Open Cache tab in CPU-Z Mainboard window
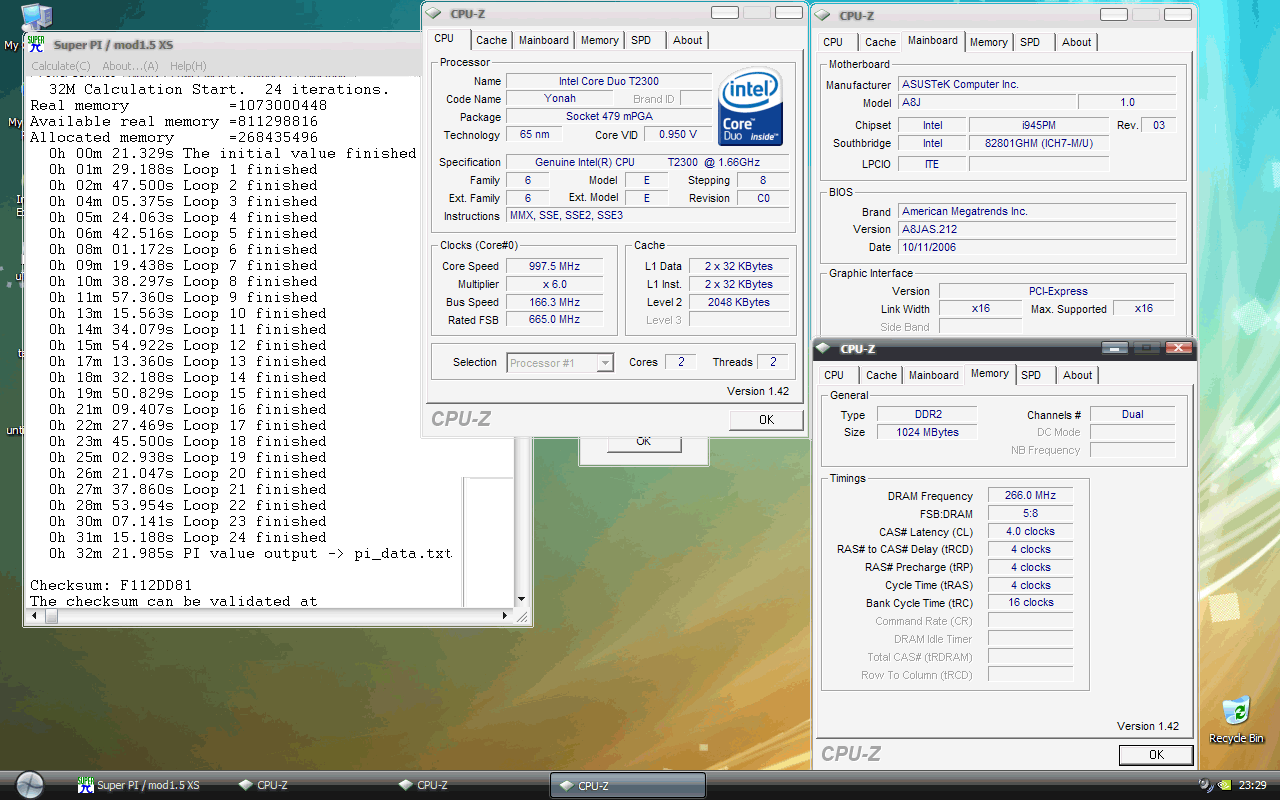1280x800 pixels. (880, 42)
